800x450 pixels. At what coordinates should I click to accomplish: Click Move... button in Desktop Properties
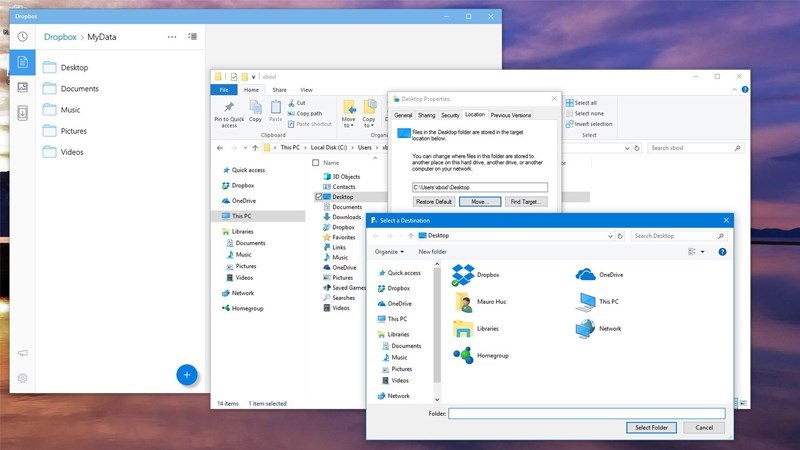pyautogui.click(x=480, y=202)
